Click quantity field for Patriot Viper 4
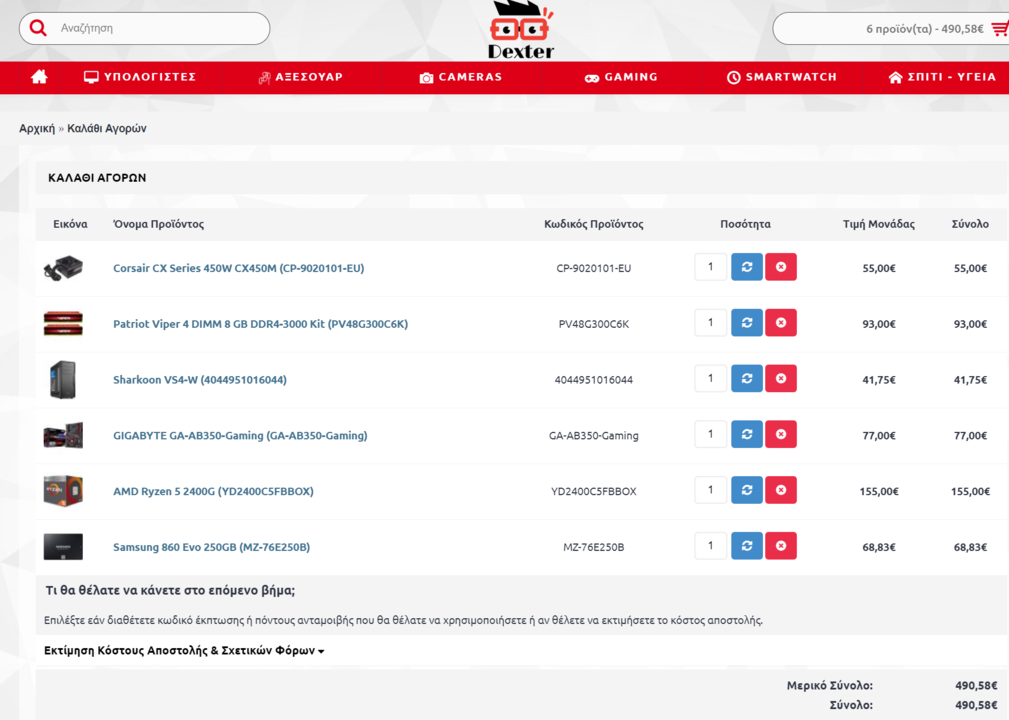 (x=710, y=323)
